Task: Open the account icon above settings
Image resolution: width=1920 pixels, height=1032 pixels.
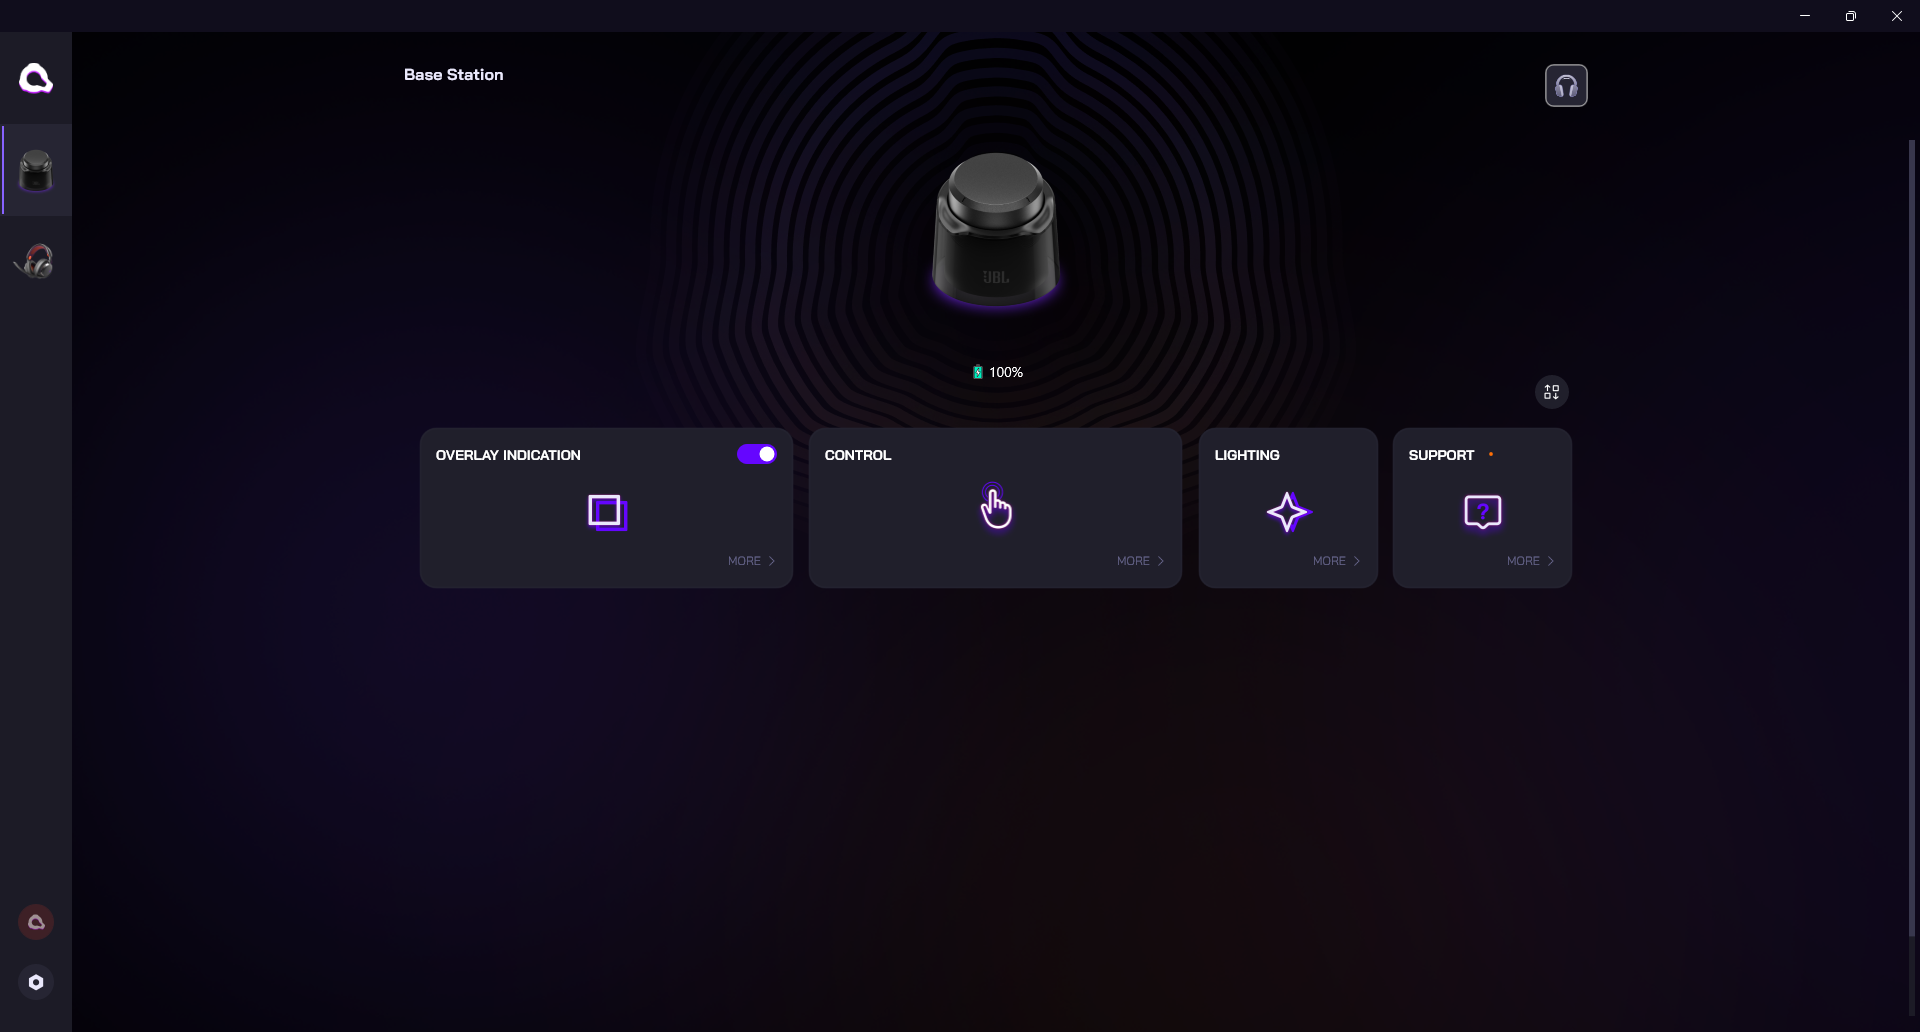Action: 36,922
